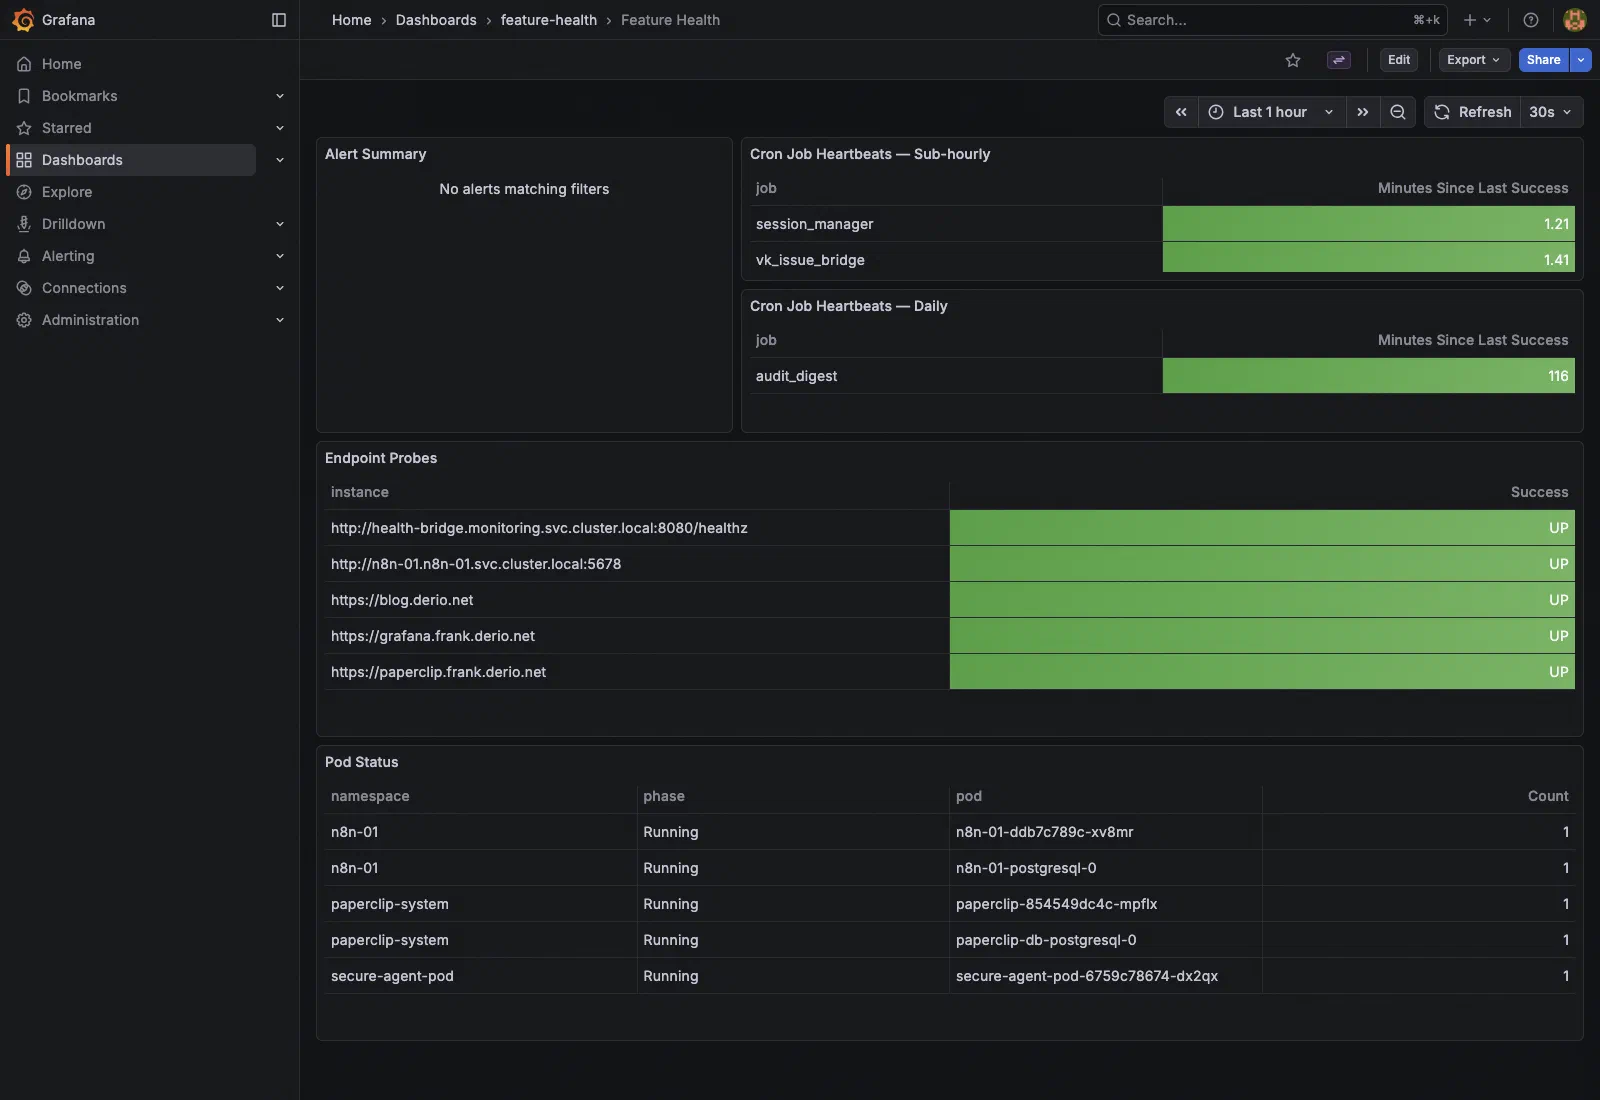Viewport: 1600px width, 1100px height.
Task: Open the user profile avatar
Action: [1575, 20]
